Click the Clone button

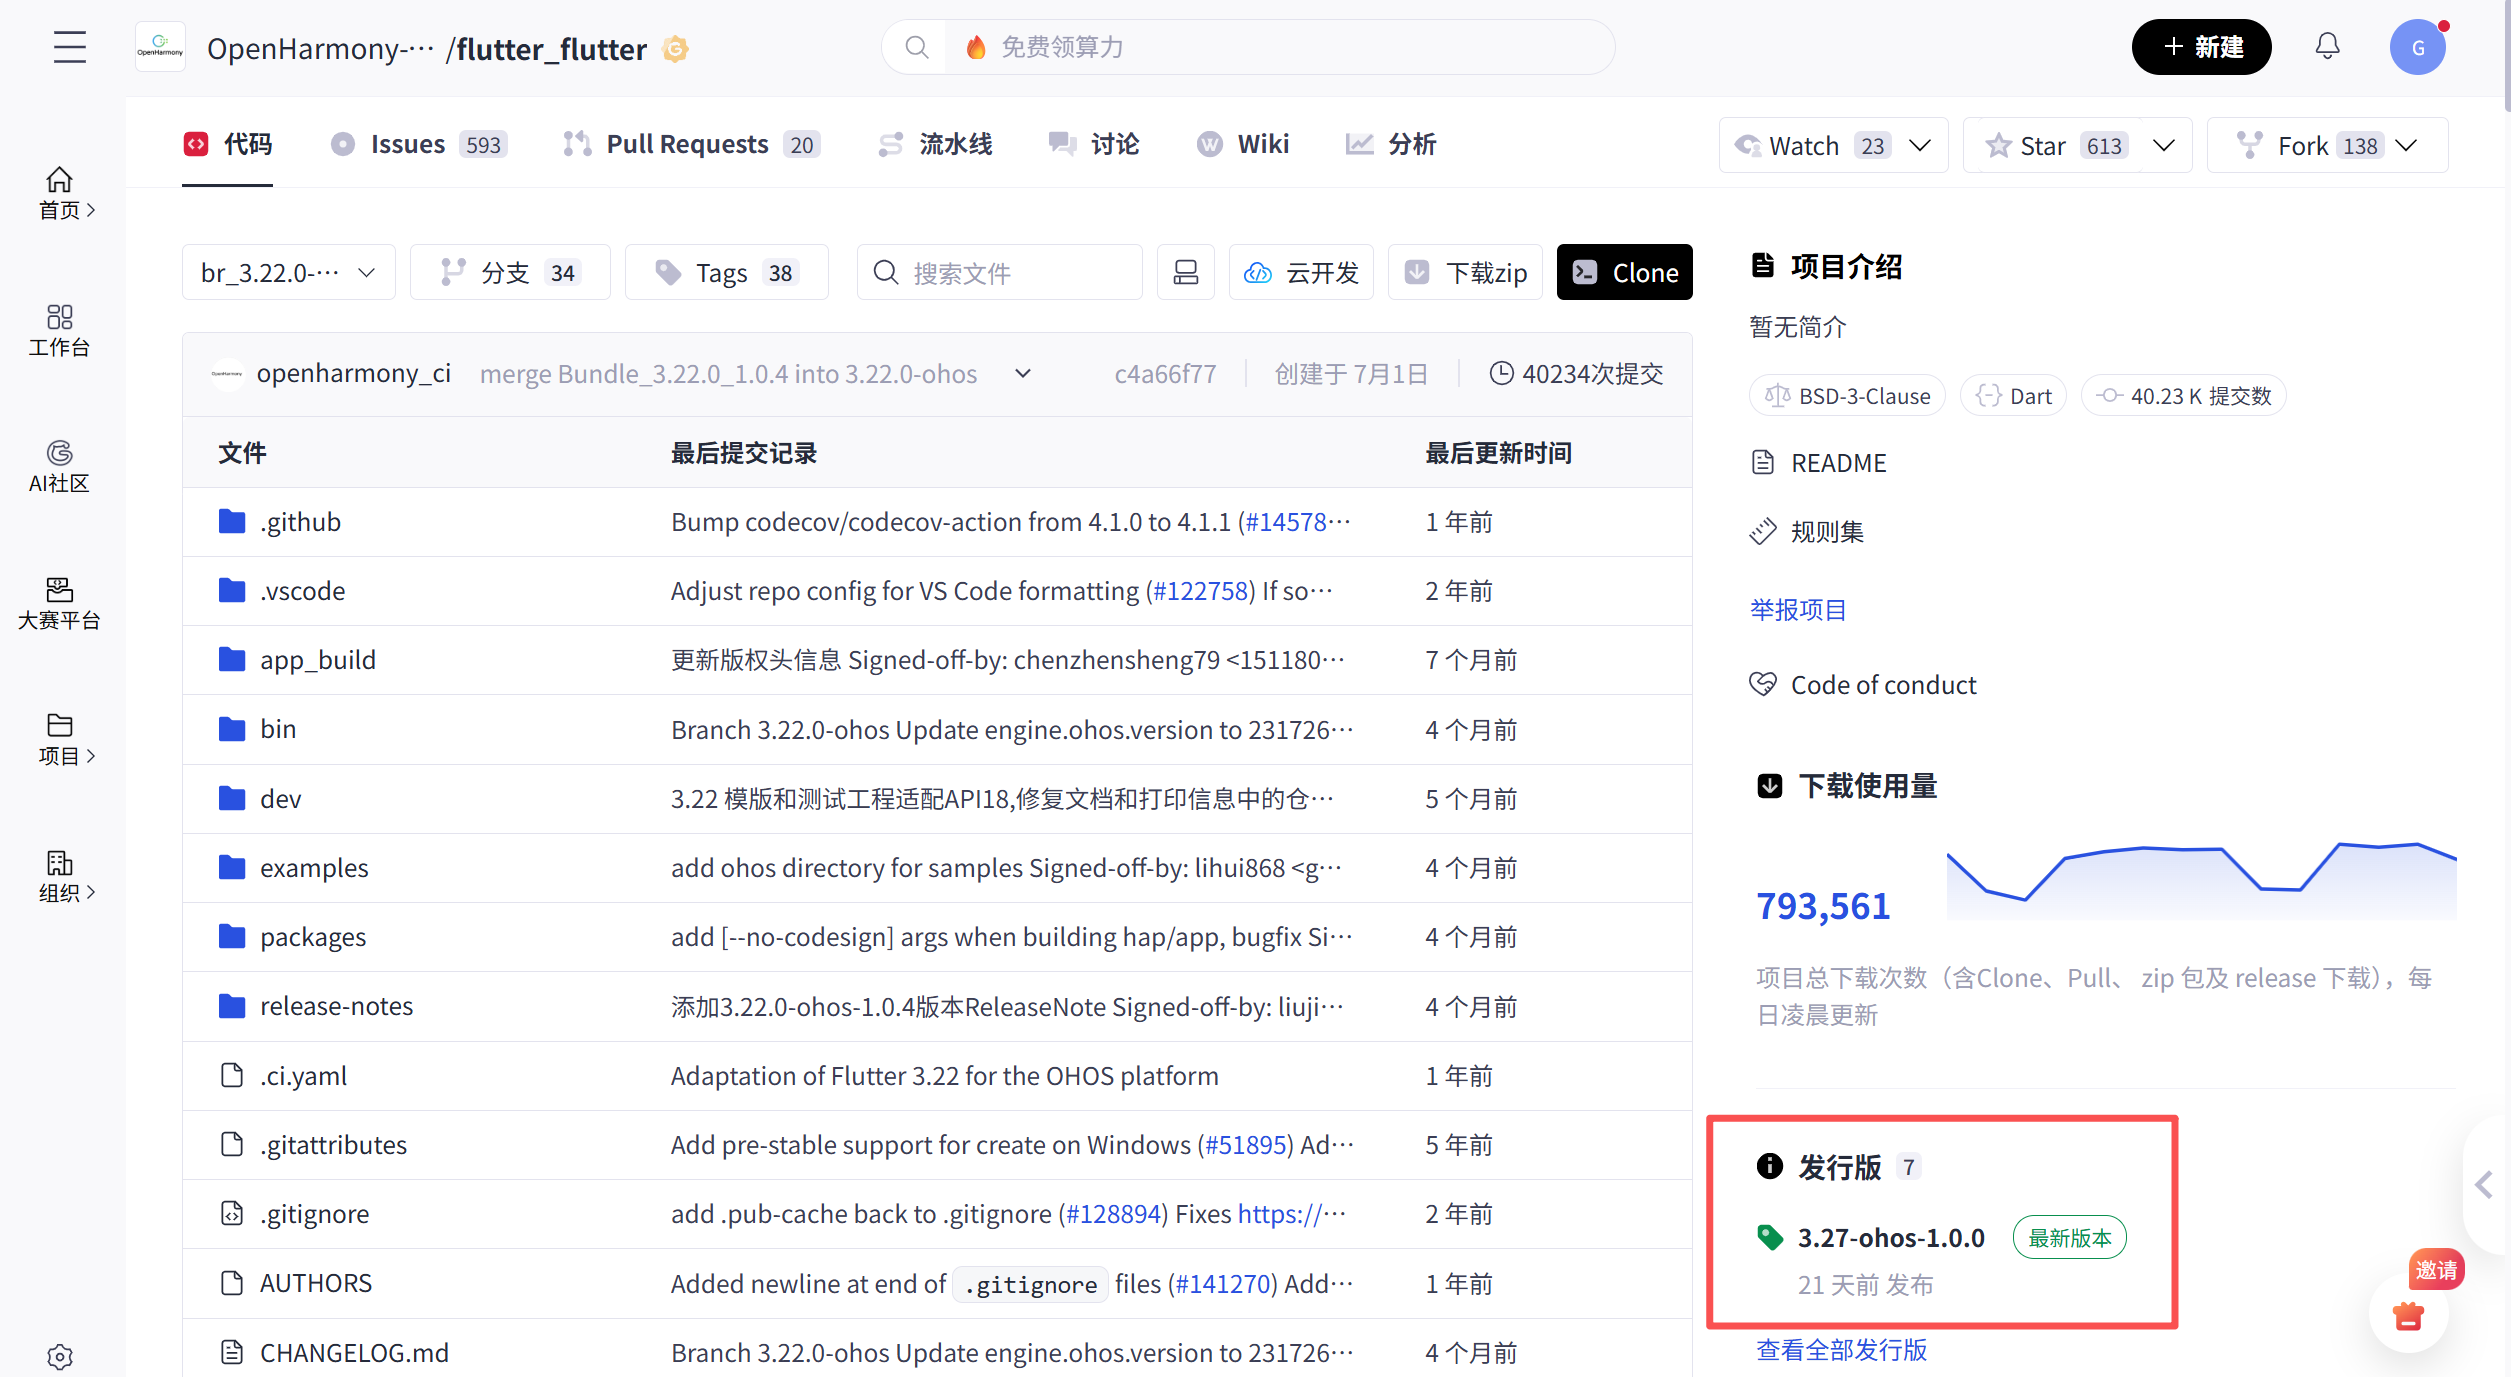point(1624,272)
